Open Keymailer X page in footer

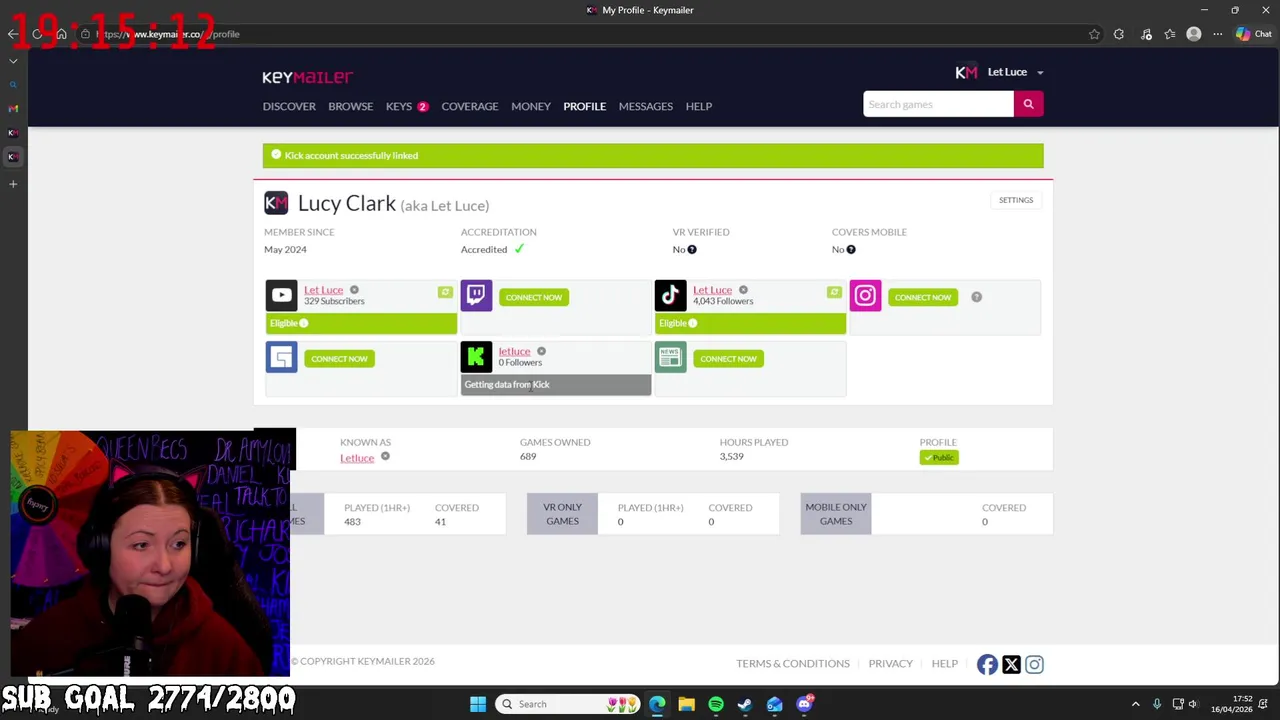pyautogui.click(x=1011, y=664)
